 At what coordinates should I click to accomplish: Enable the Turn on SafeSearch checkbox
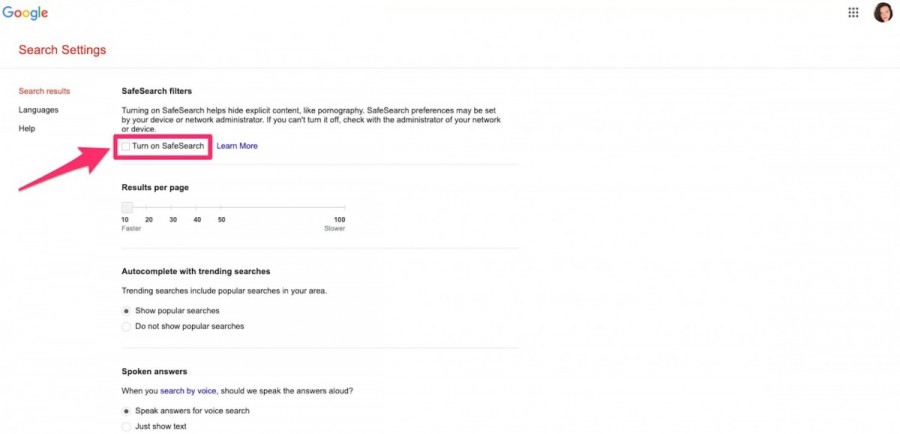tap(126, 146)
